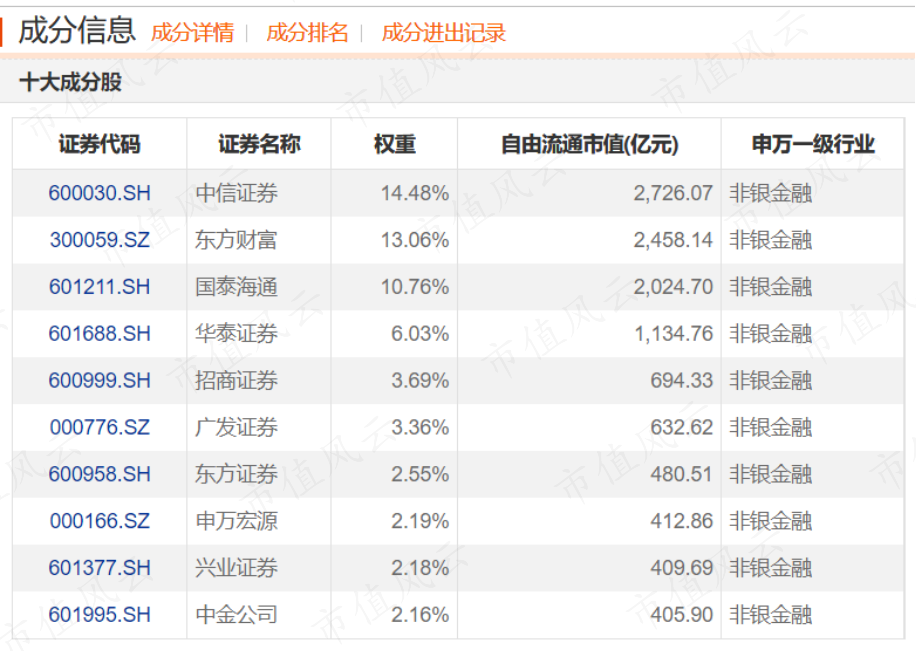Image resolution: width=916 pixels, height=651 pixels.
Task: Click the 6.03% weight value
Action: 420,334
